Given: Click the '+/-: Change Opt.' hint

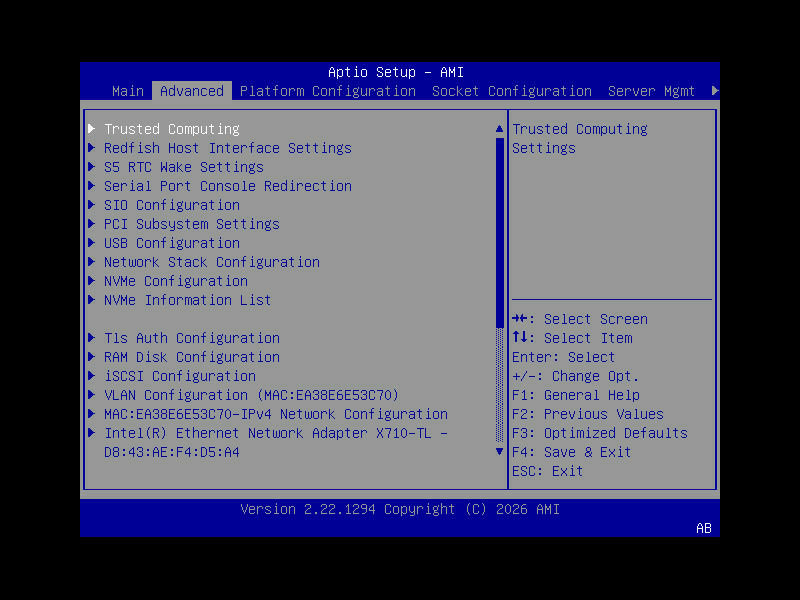Looking at the screenshot, I should [x=576, y=376].
